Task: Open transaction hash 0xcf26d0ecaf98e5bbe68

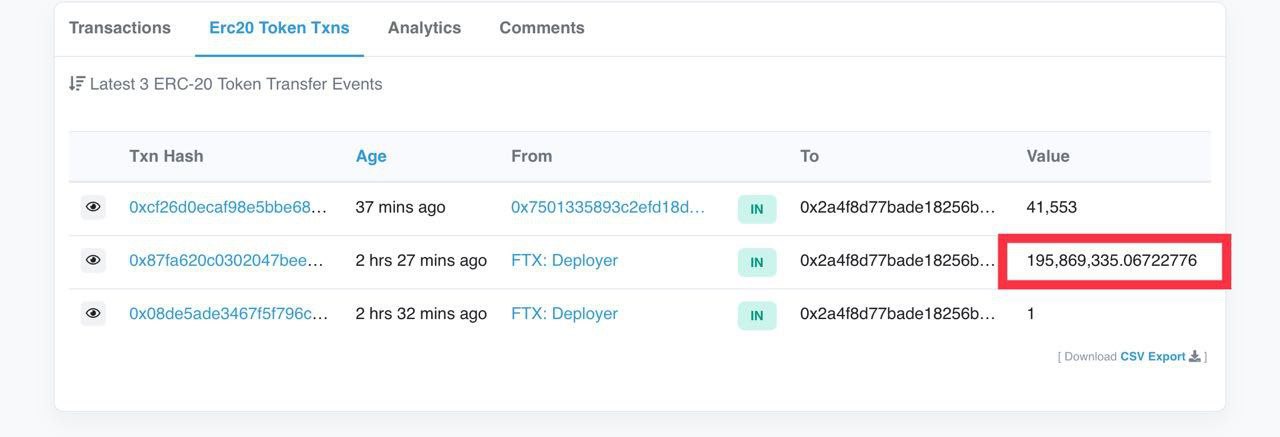Action: [228, 207]
